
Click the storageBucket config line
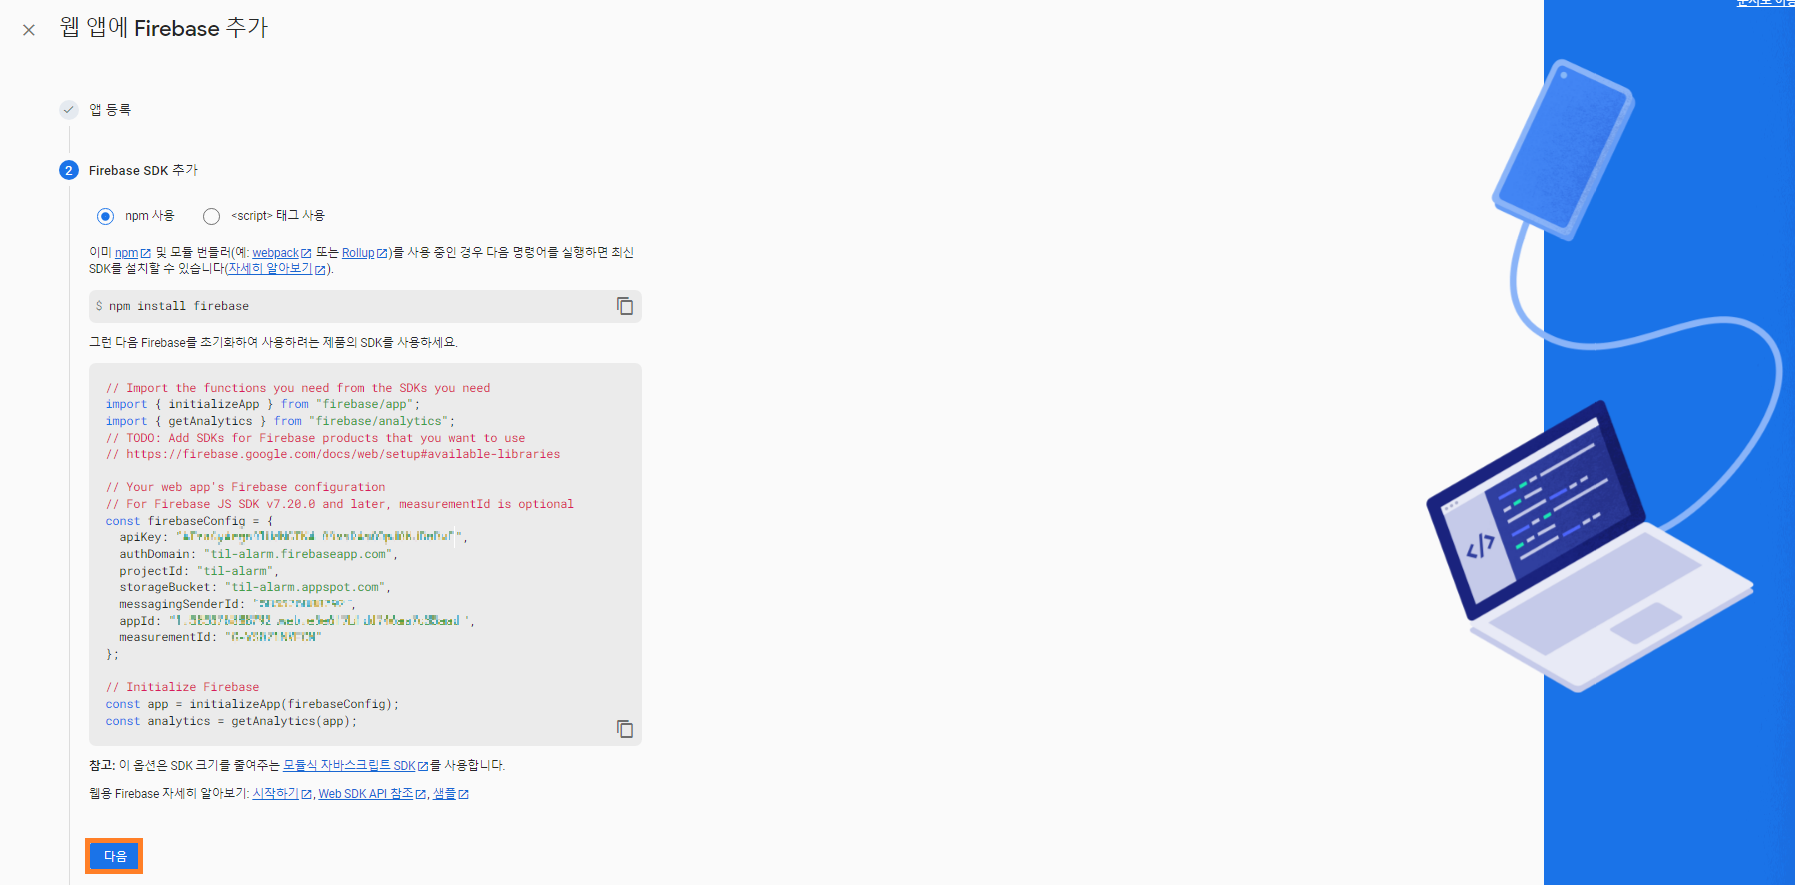point(255,587)
